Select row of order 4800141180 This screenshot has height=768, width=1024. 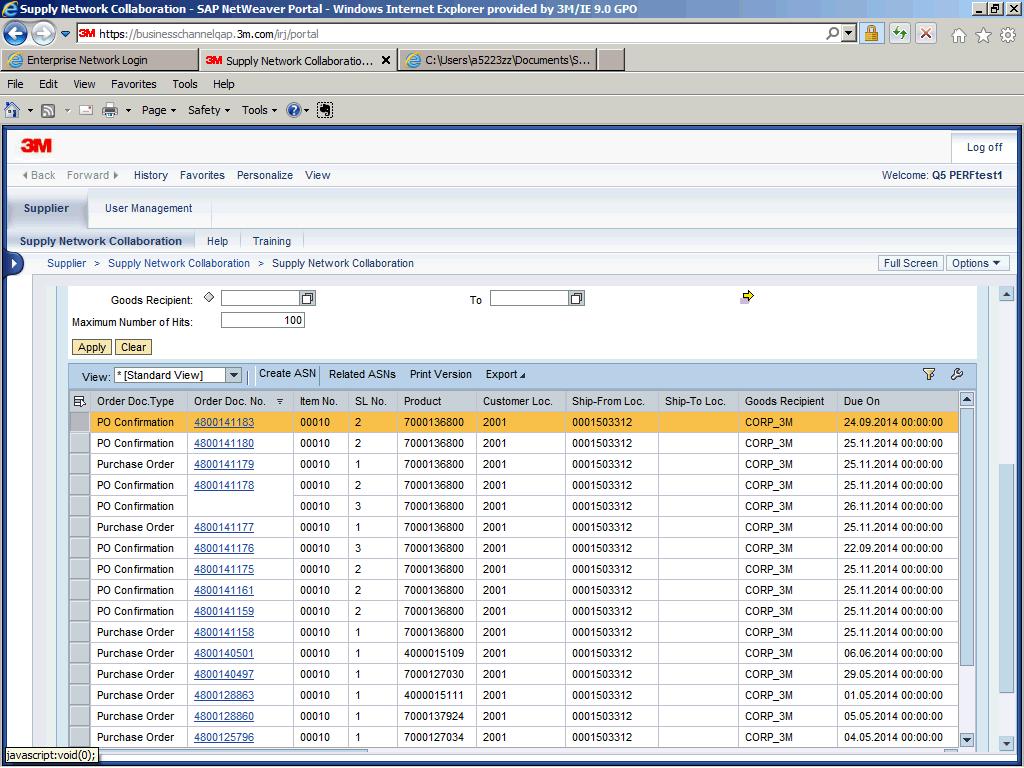[x=80, y=443]
